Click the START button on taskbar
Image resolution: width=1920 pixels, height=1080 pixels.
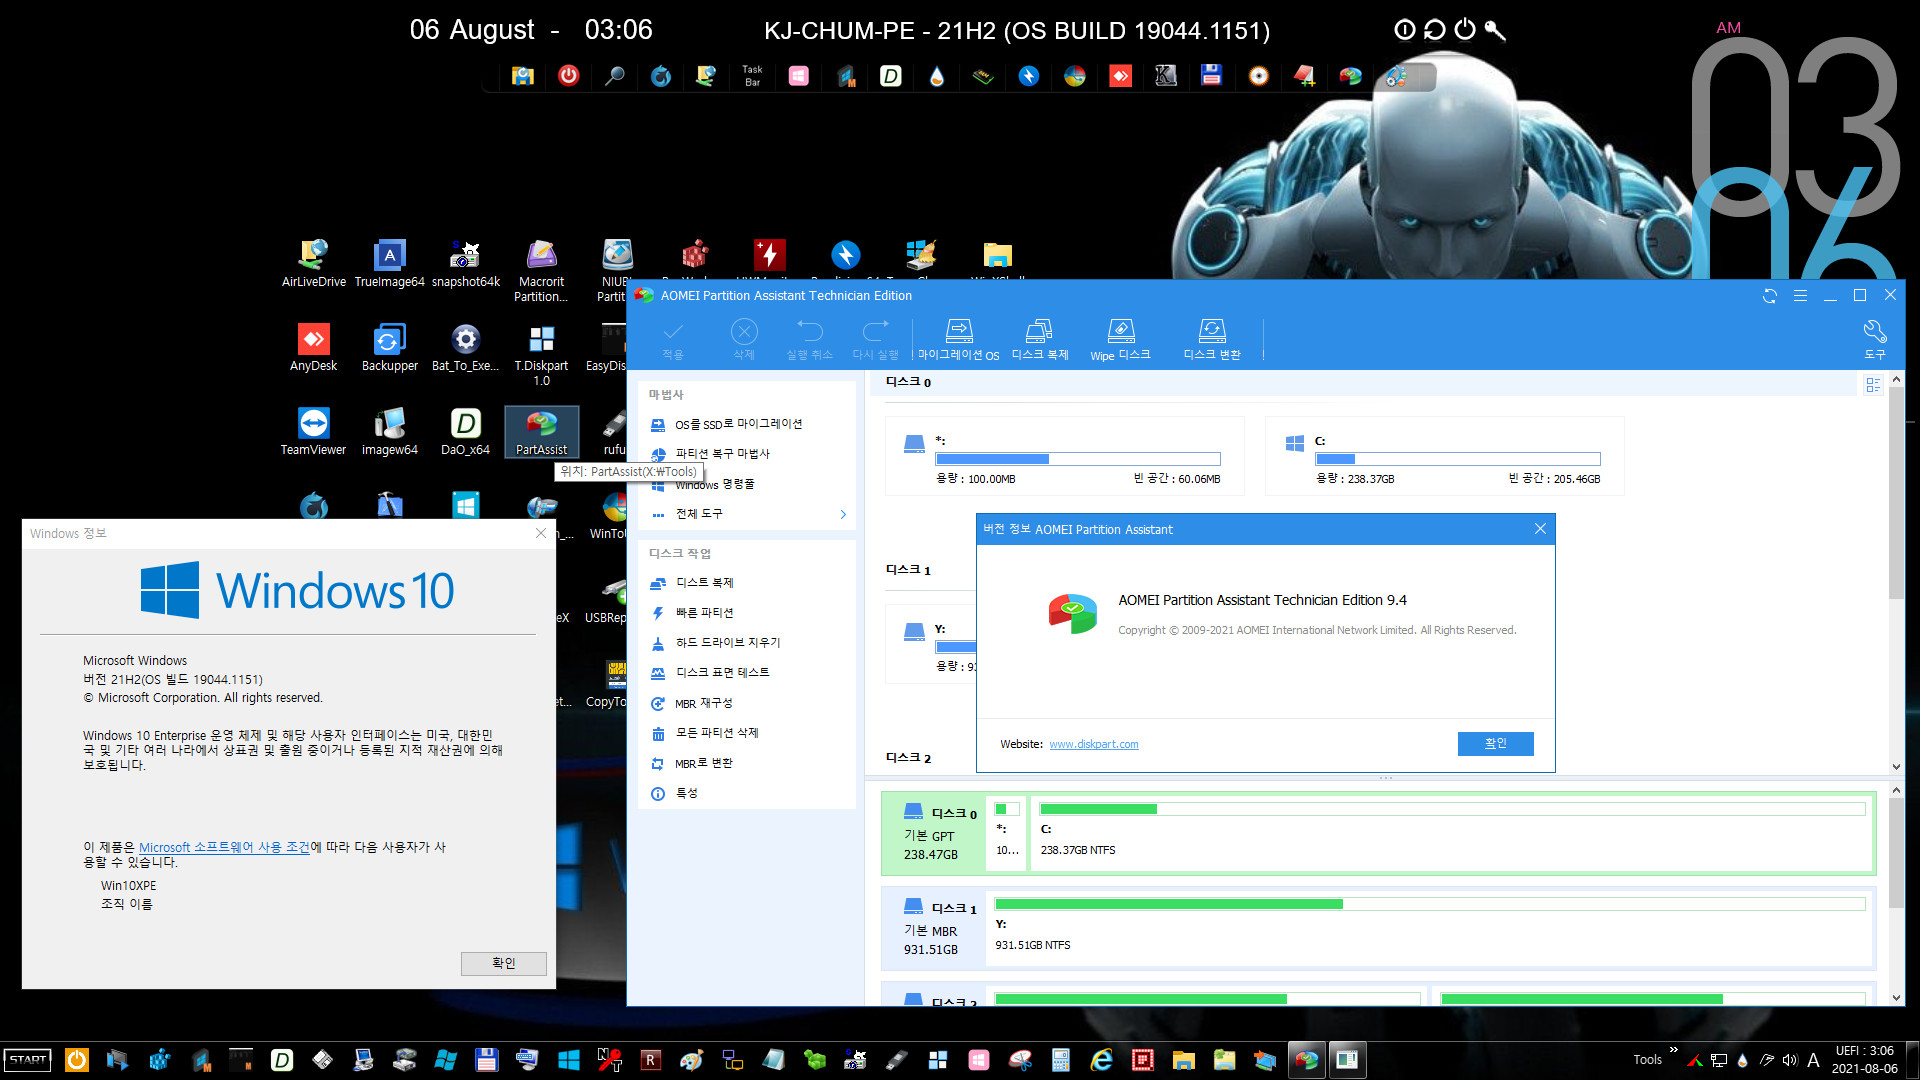pyautogui.click(x=28, y=1060)
